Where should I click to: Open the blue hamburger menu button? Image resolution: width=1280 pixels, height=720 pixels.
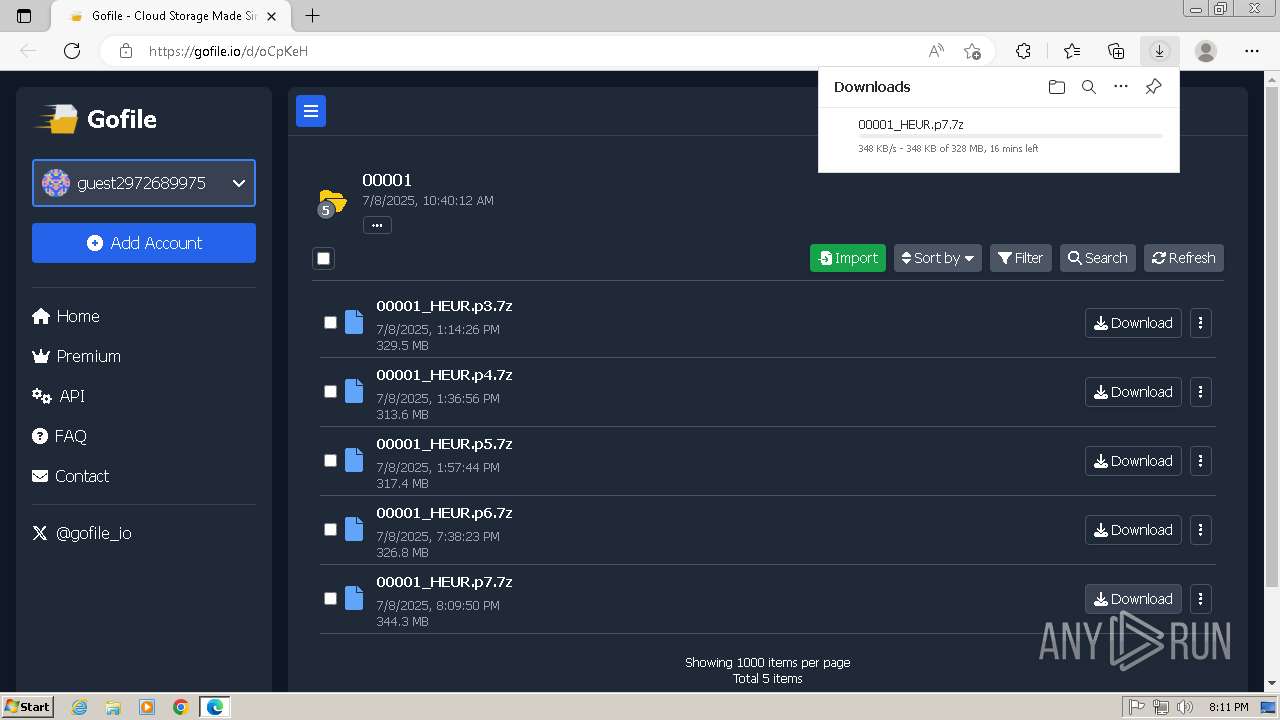pyautogui.click(x=311, y=111)
